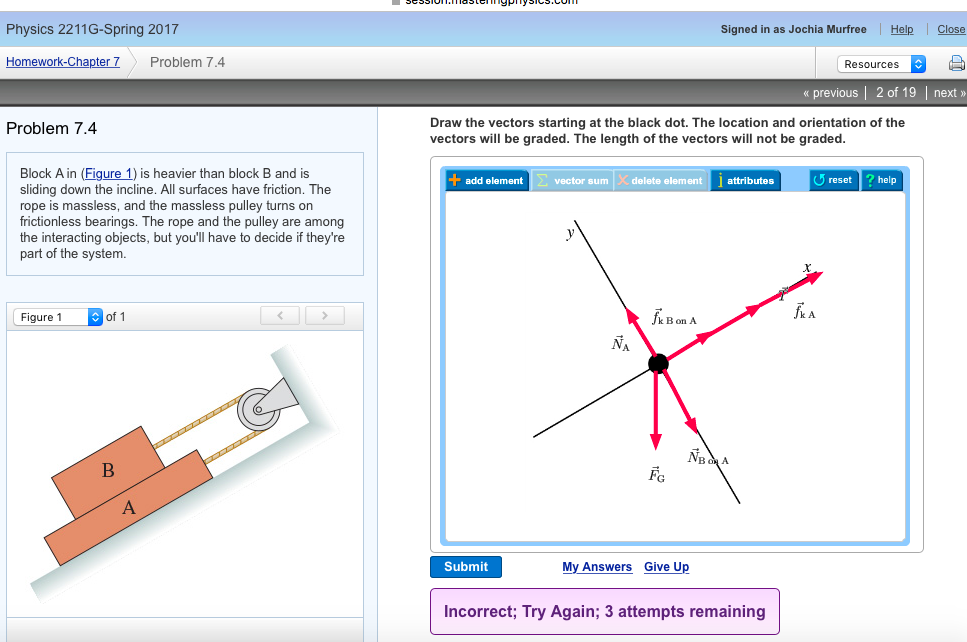967x642 pixels.
Task: Open the Help link in header
Action: click(x=902, y=29)
